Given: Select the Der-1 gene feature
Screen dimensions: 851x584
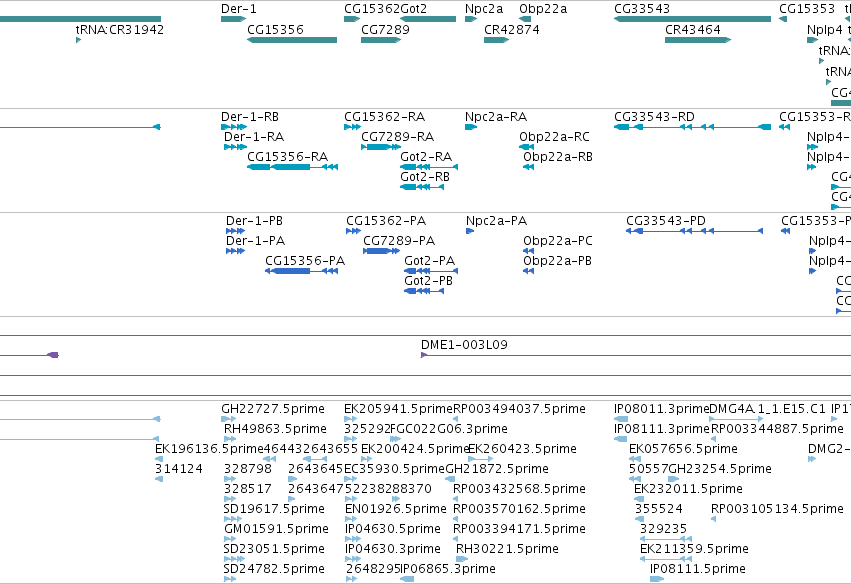Looking at the screenshot, I should (233, 19).
